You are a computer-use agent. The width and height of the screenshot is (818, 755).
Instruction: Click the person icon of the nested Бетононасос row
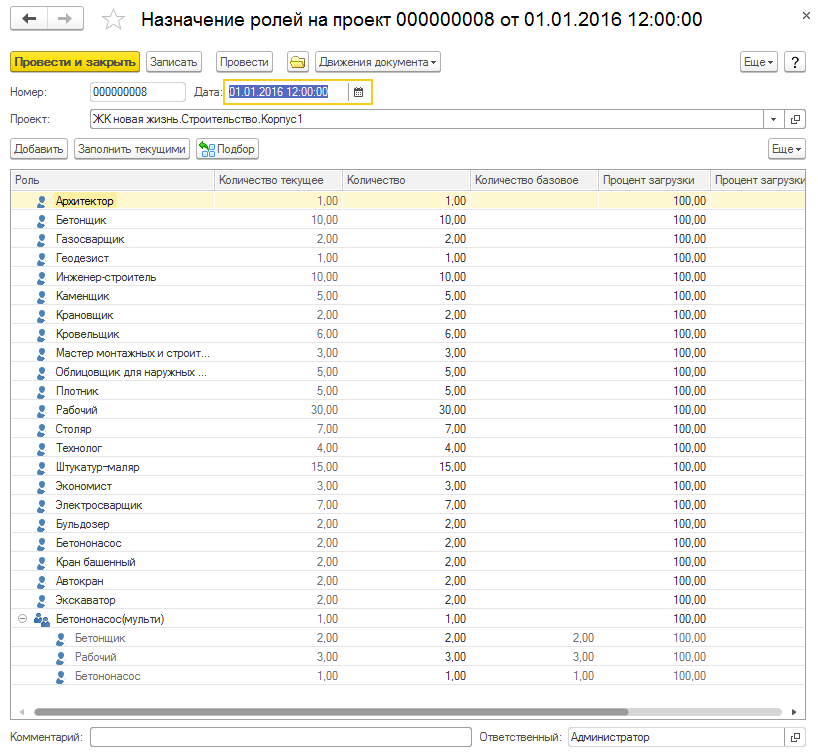tap(61, 677)
